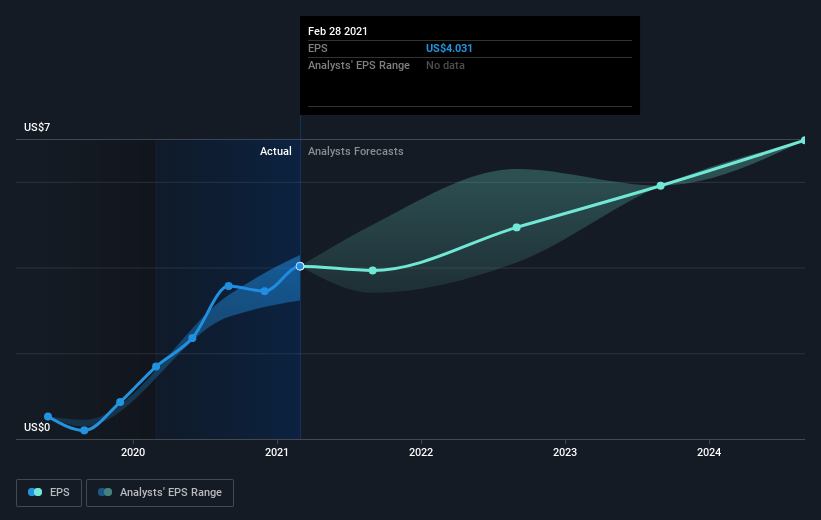This screenshot has height=520, width=821.
Task: Click the Actual label on chart
Action: click(x=275, y=151)
